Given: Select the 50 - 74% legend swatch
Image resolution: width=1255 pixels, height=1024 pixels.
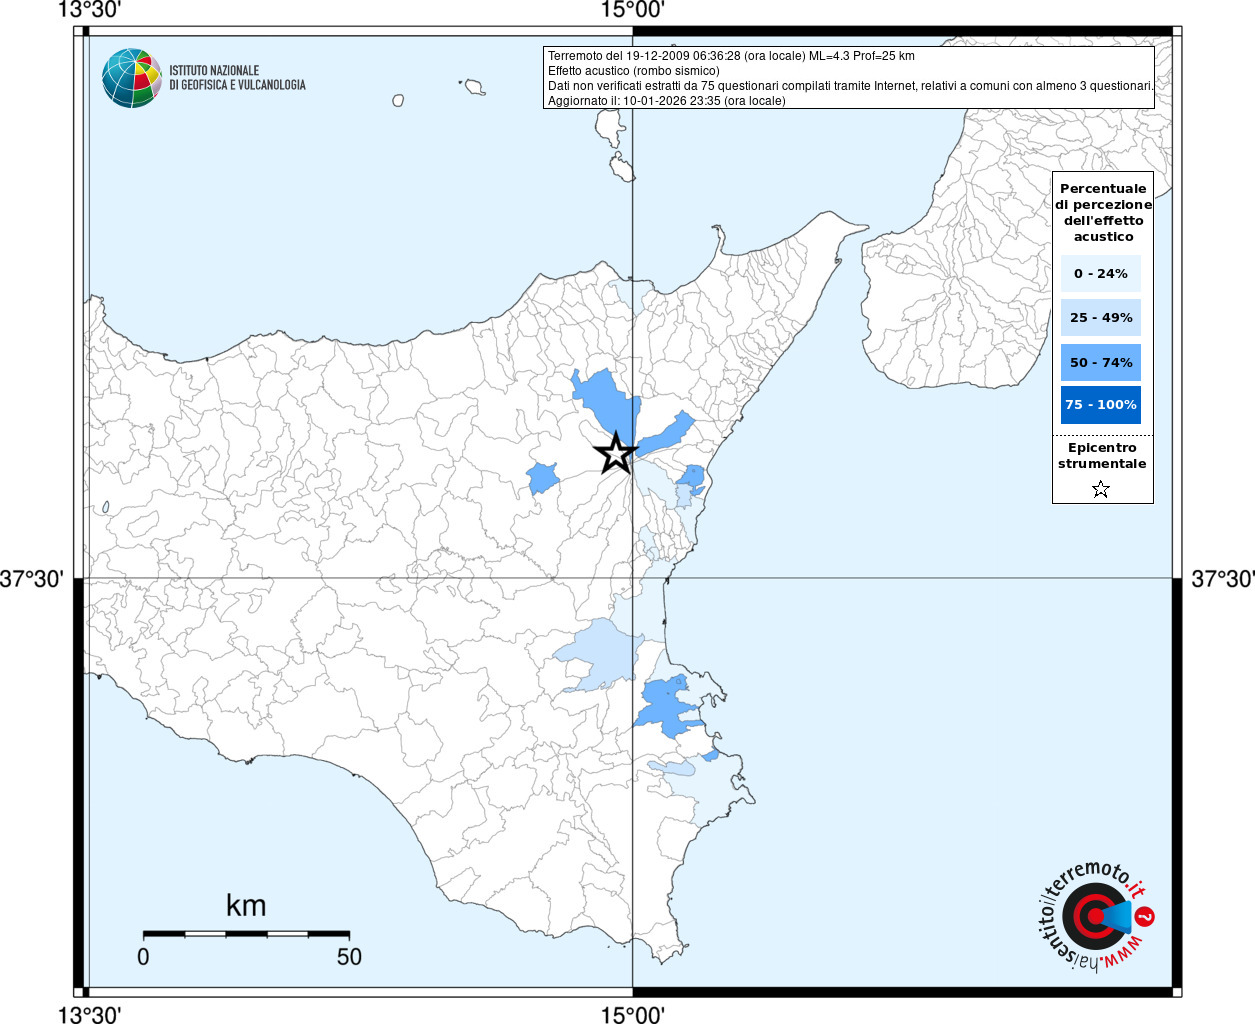Looking at the screenshot, I should 1101,362.
